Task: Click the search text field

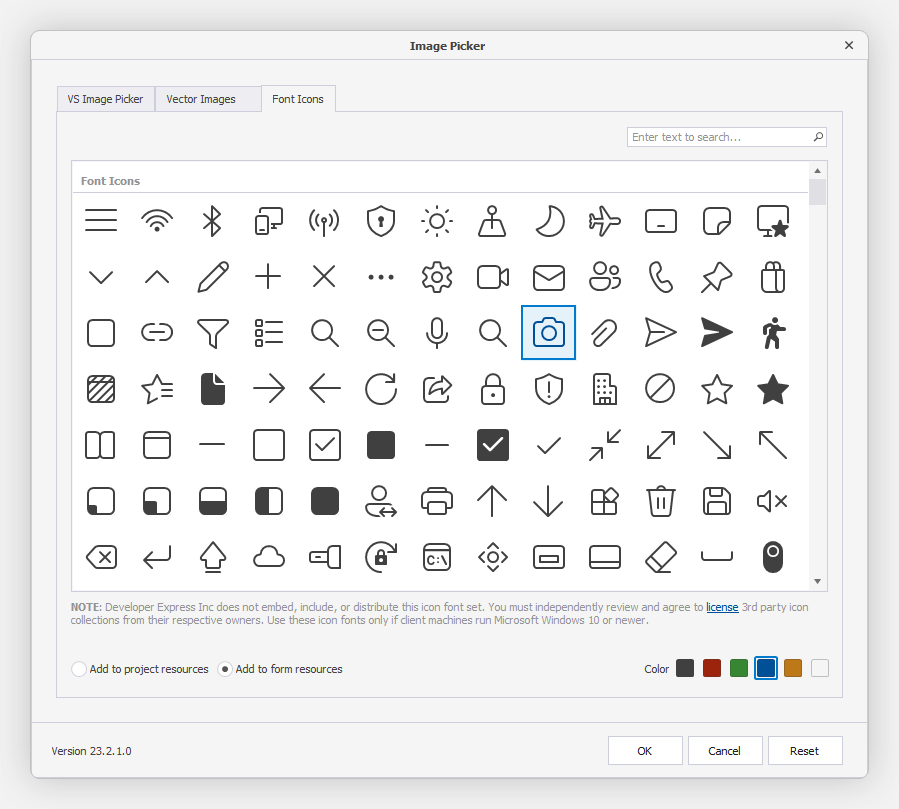Action: (720, 137)
